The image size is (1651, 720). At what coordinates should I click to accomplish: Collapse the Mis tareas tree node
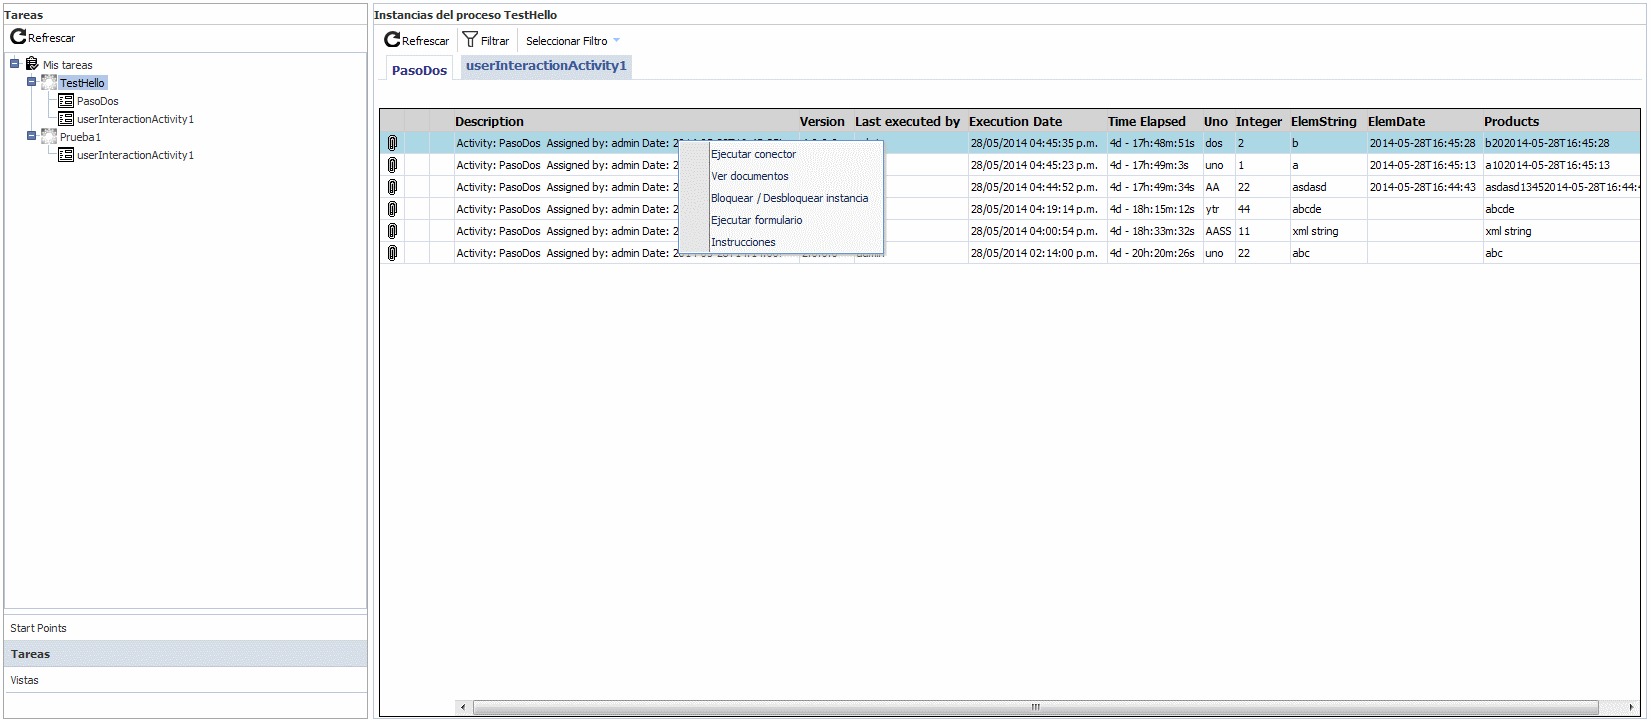15,64
